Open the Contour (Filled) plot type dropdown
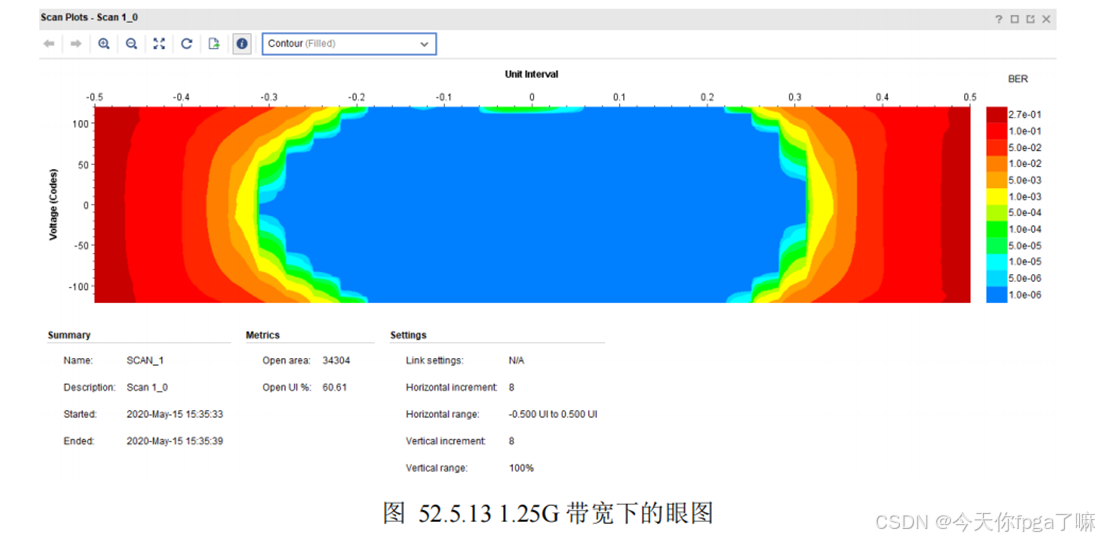This screenshot has width=1099, height=539. click(349, 43)
